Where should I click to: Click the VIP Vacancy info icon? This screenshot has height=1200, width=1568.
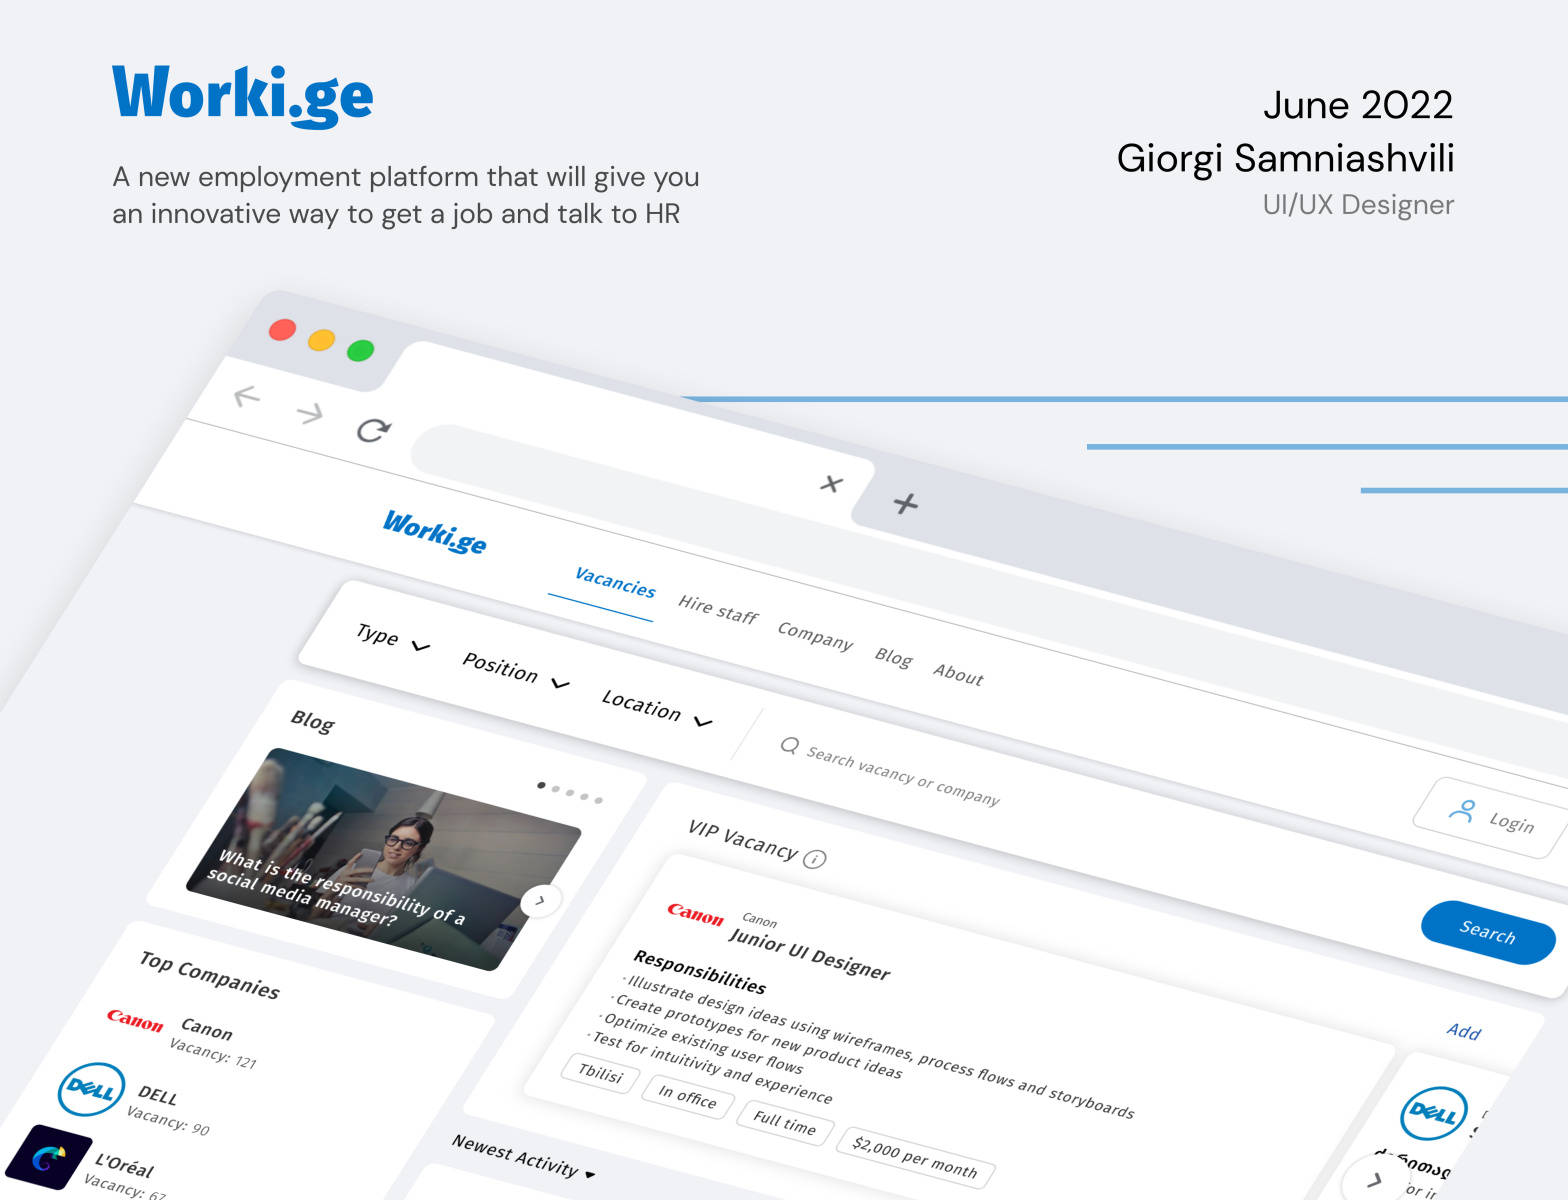point(815,859)
